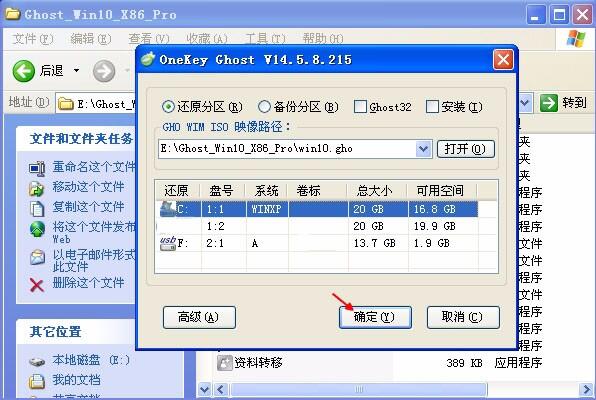Click the Windows flag logo icon
Viewport: 596px width, 400px height.
point(576,38)
